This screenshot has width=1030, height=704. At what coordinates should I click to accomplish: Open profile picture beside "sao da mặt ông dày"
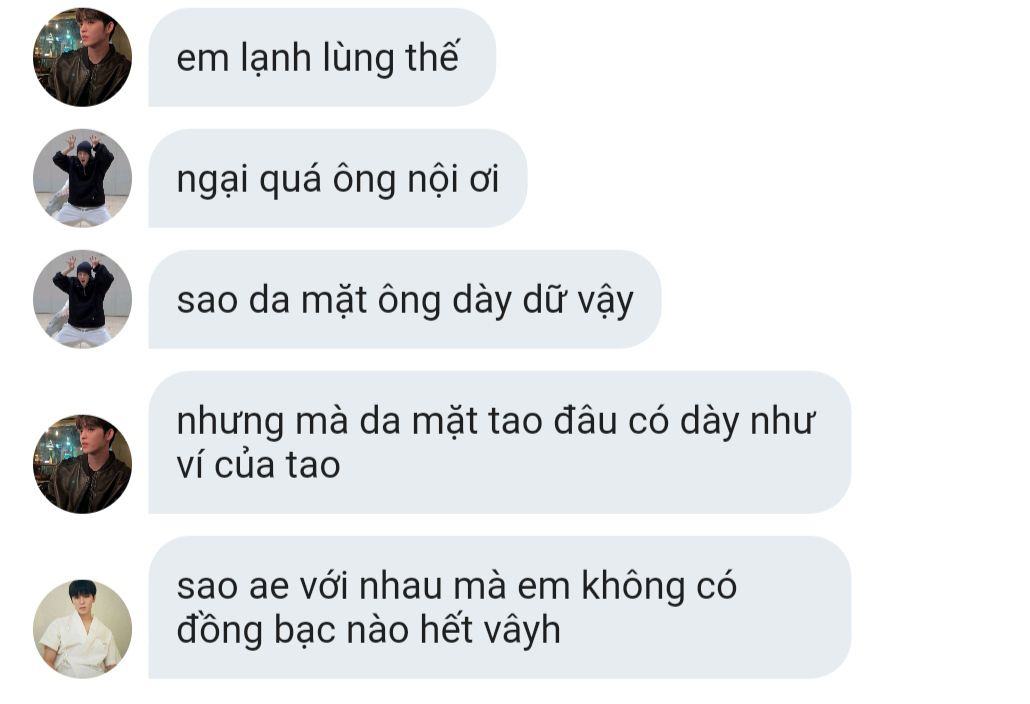(x=82, y=299)
